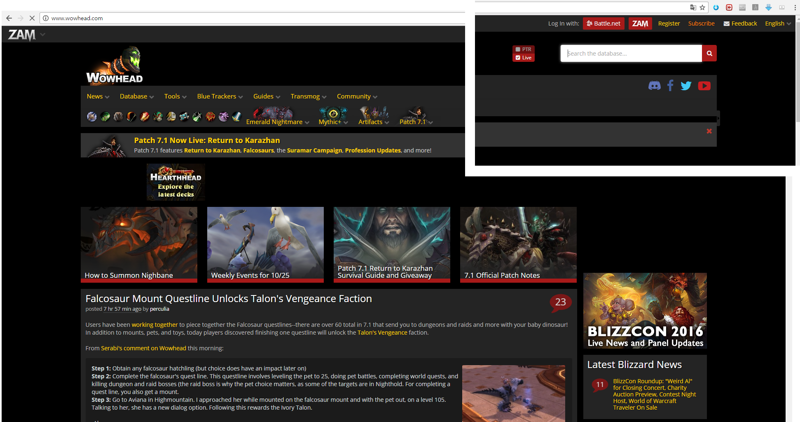Image resolution: width=800 pixels, height=422 pixels.
Task: Open Serabi's comment on Wowhead link
Action: pyautogui.click(x=143, y=349)
